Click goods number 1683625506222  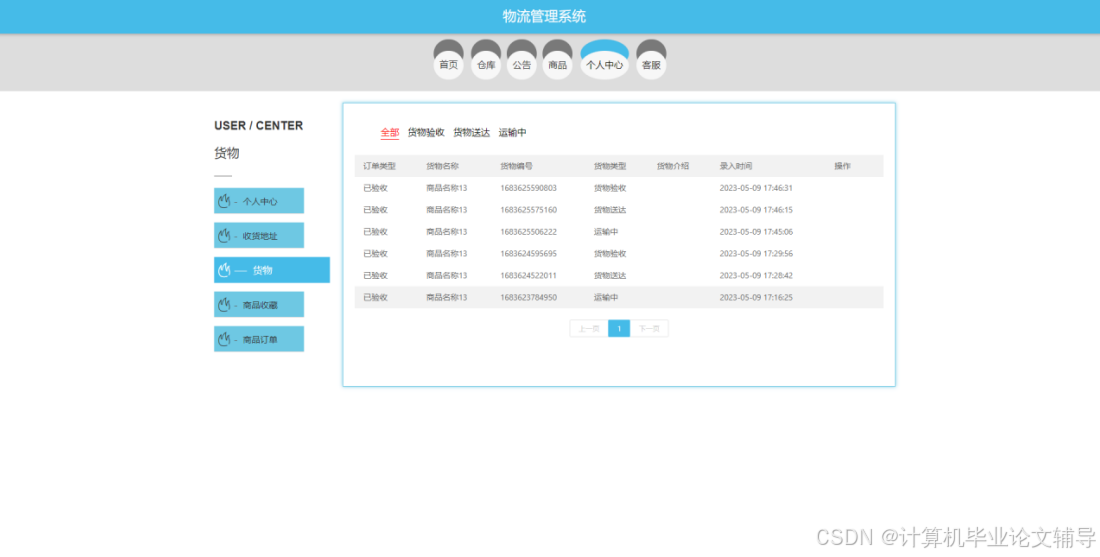pyautogui.click(x=528, y=231)
